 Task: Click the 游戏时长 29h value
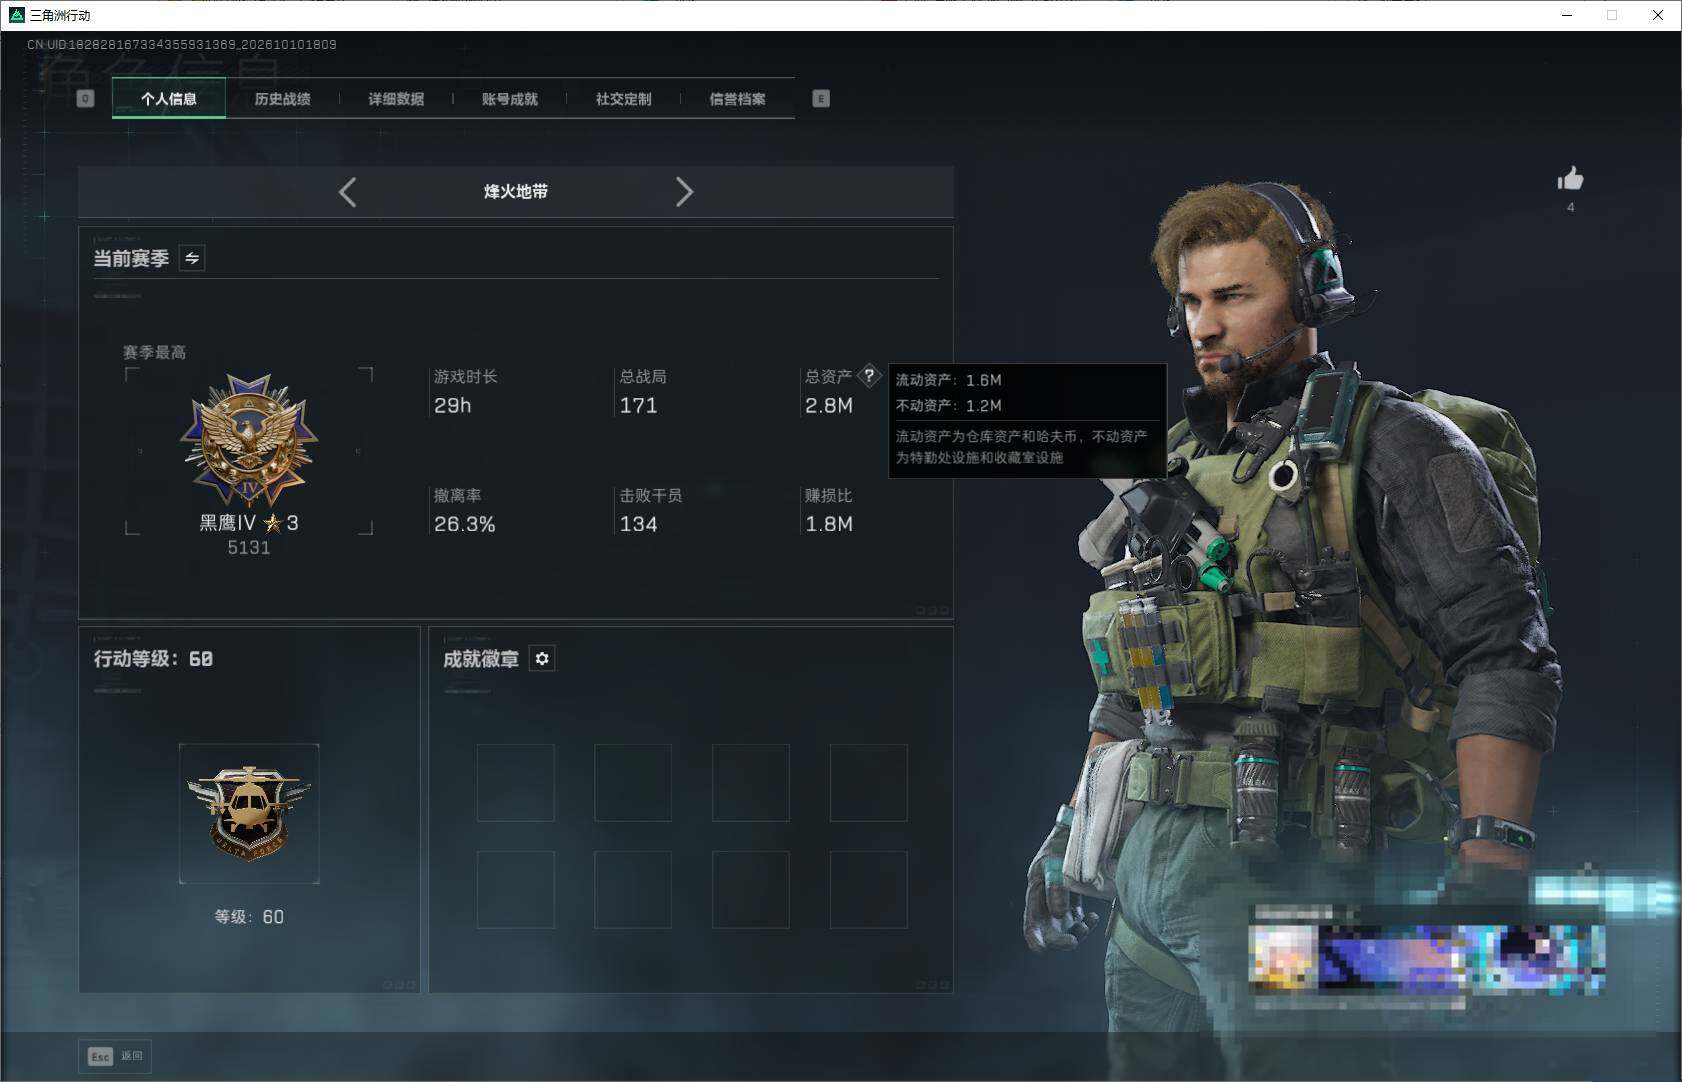(x=453, y=405)
